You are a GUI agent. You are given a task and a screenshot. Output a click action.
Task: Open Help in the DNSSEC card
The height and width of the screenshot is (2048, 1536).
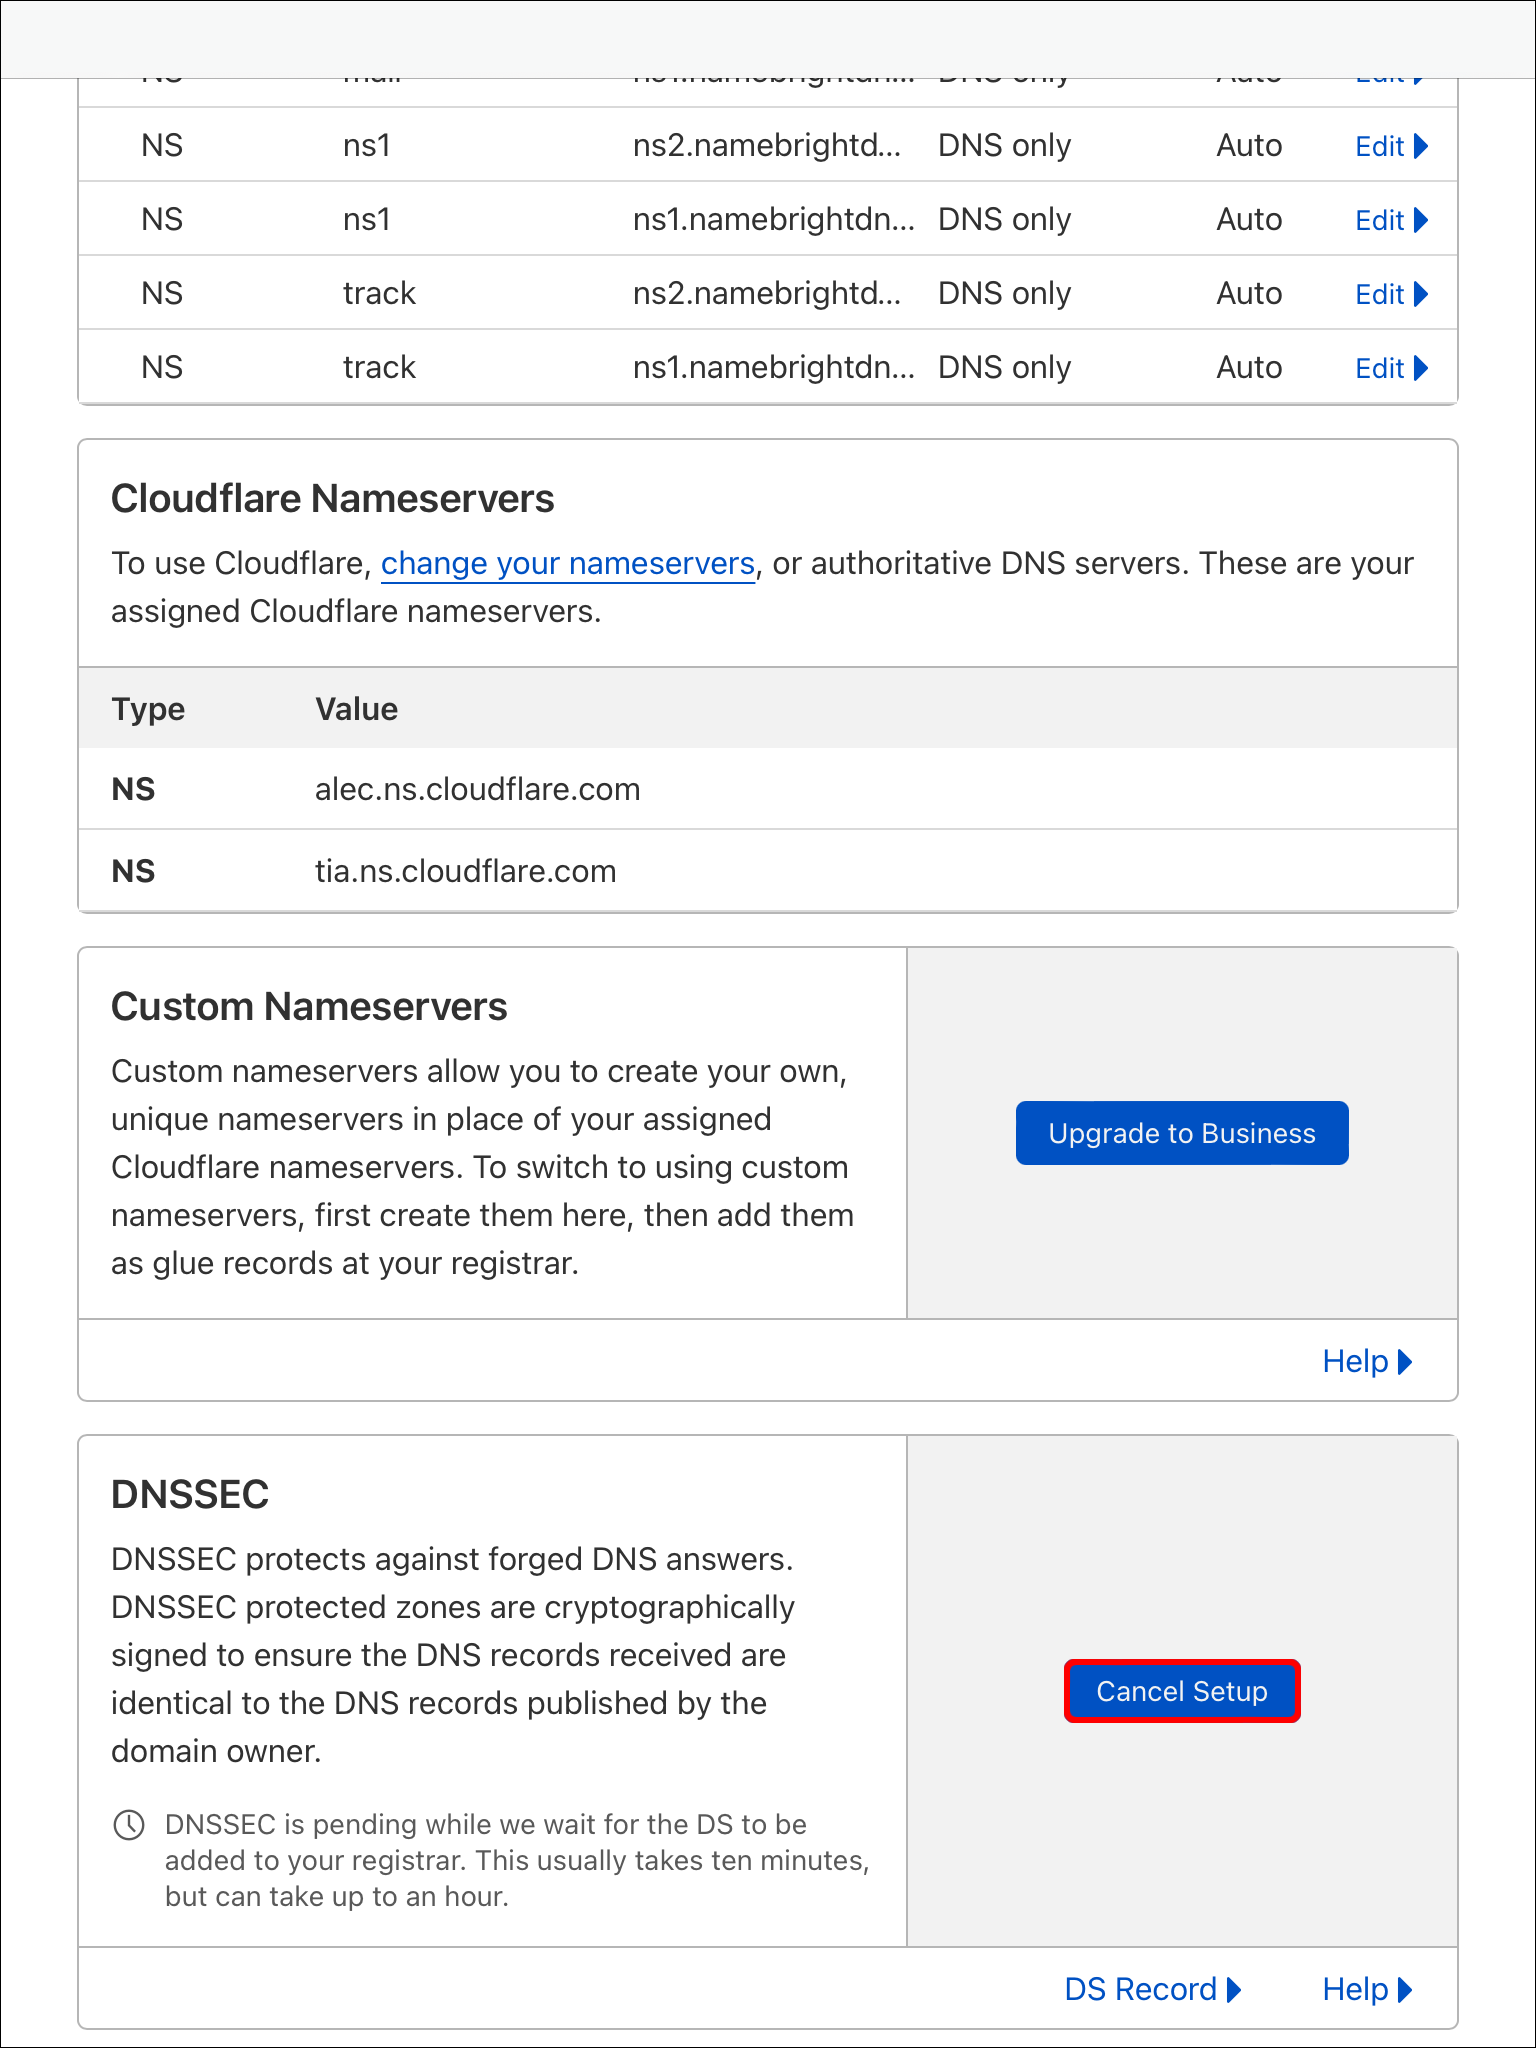click(x=1366, y=1989)
